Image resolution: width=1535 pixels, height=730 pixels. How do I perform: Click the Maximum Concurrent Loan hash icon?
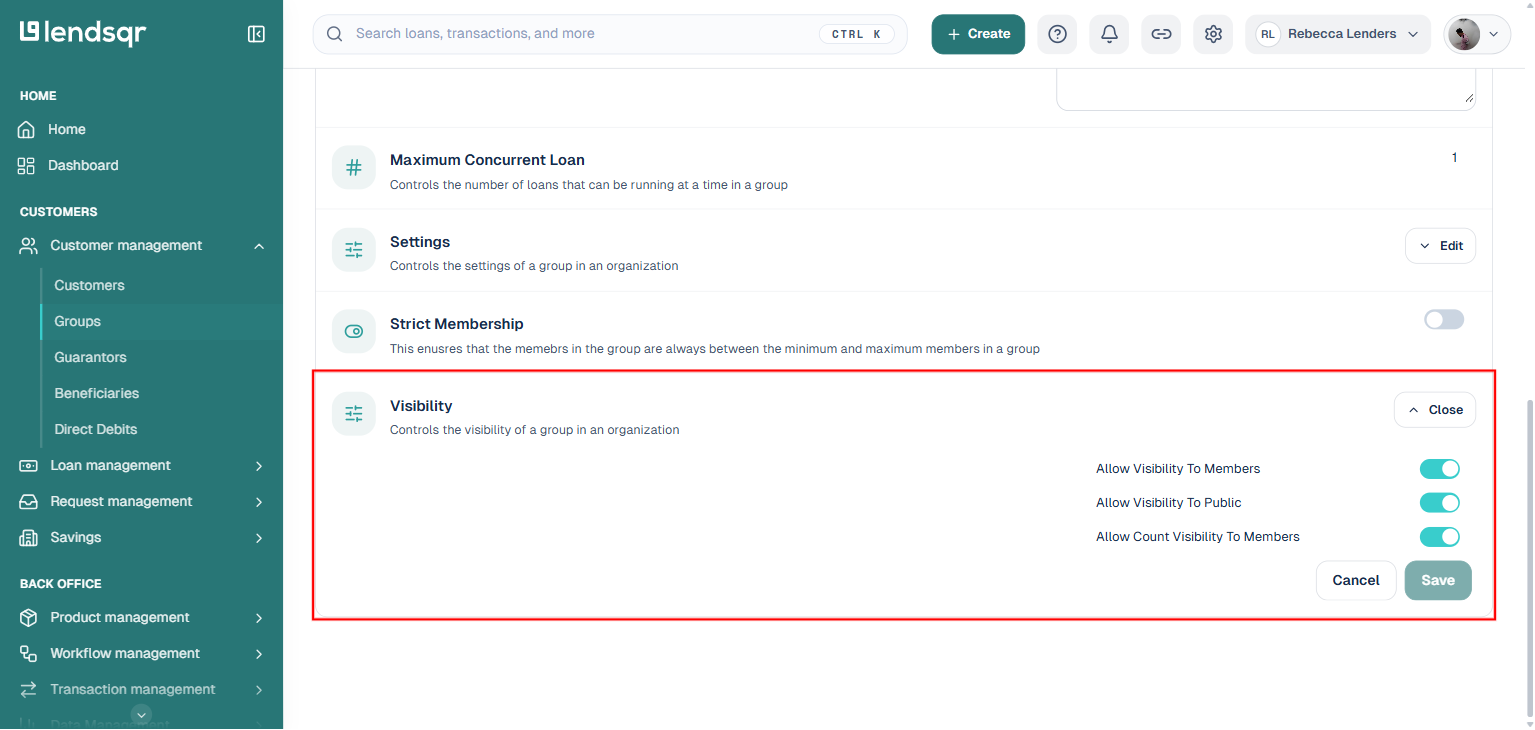point(354,168)
